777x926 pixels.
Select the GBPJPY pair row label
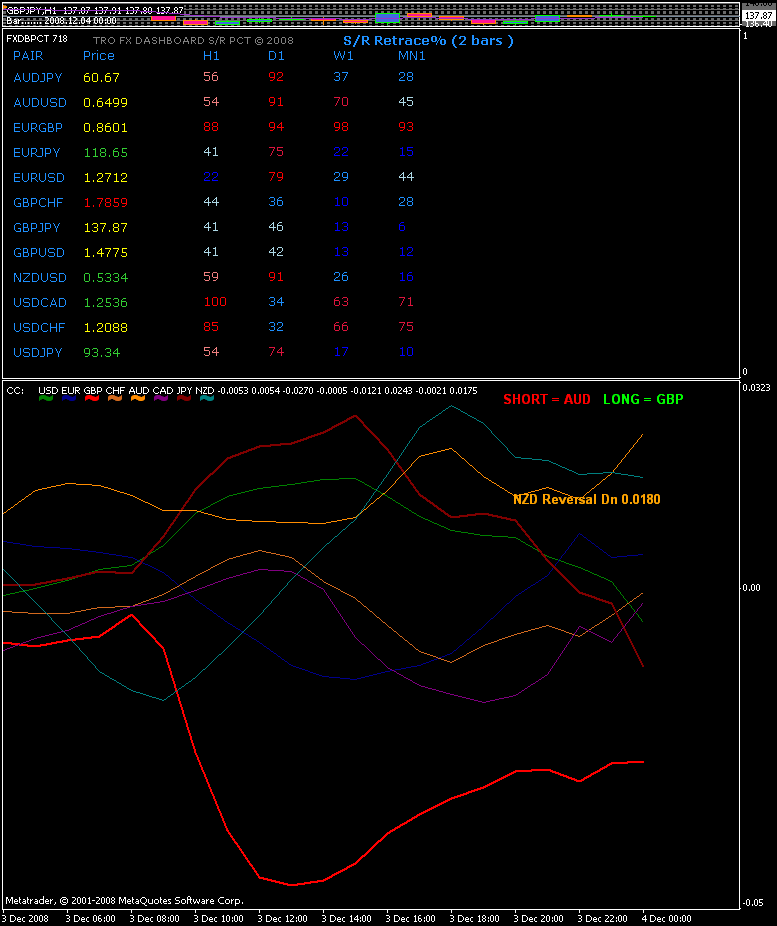[37, 227]
